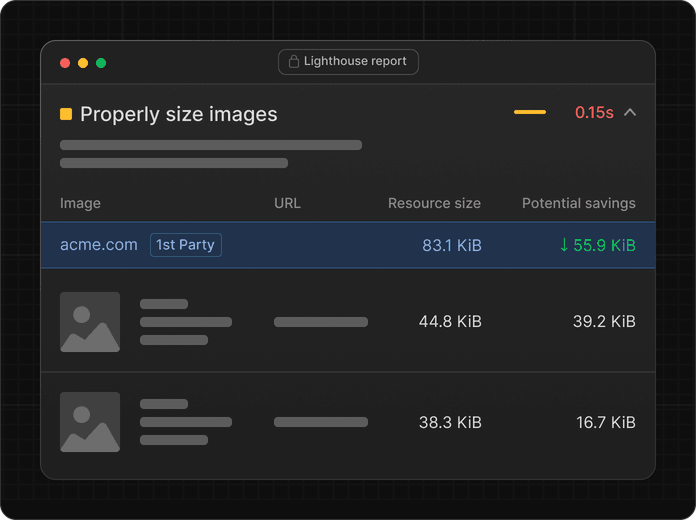The width and height of the screenshot is (696, 520).
Task: Click the 1st Party badge
Action: coord(186,245)
